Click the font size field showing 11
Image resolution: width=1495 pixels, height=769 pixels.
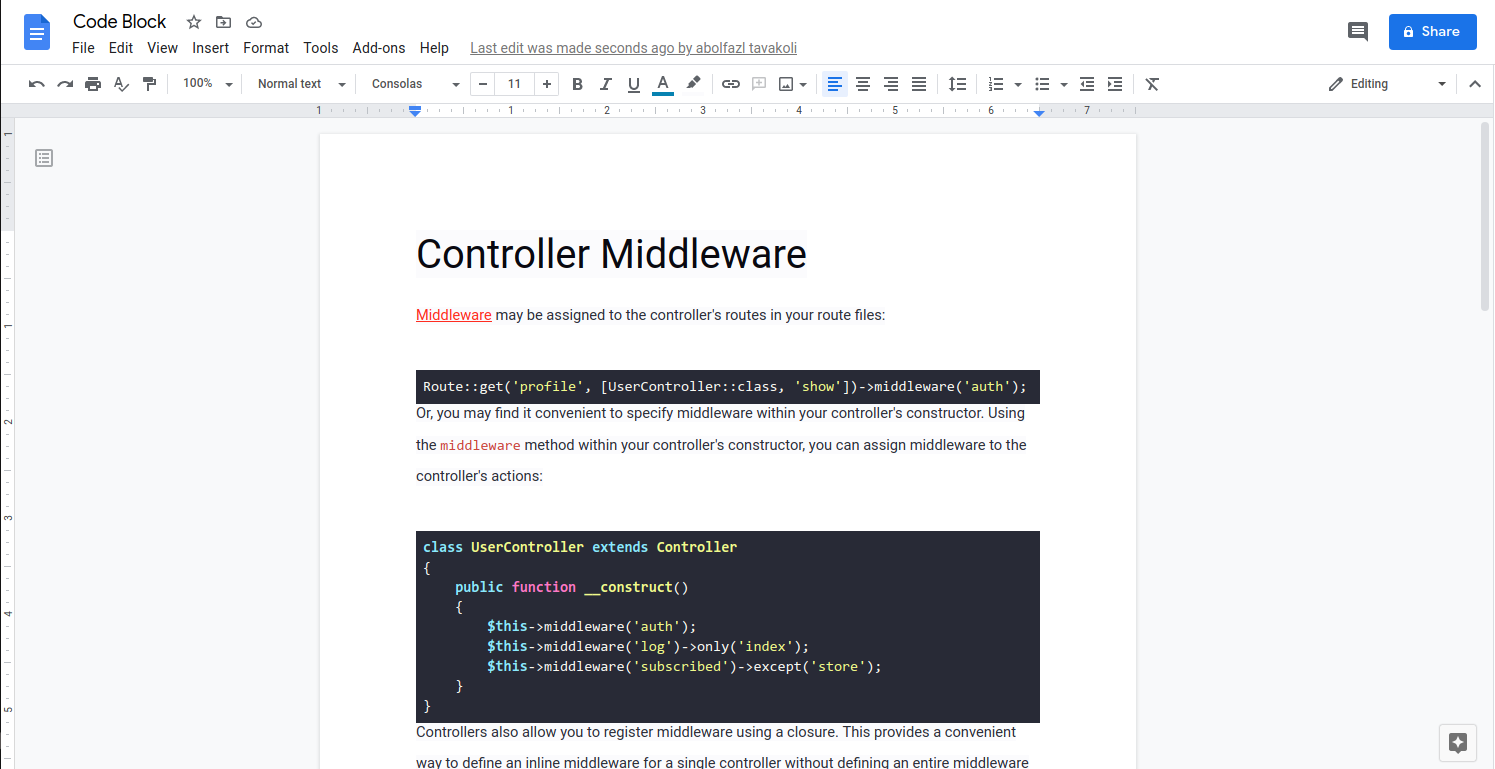[514, 84]
